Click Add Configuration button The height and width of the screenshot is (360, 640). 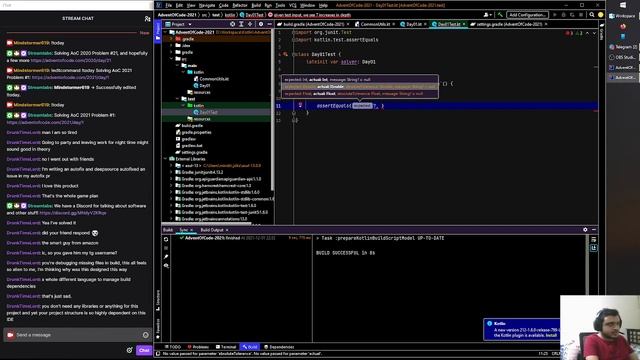[527, 15]
